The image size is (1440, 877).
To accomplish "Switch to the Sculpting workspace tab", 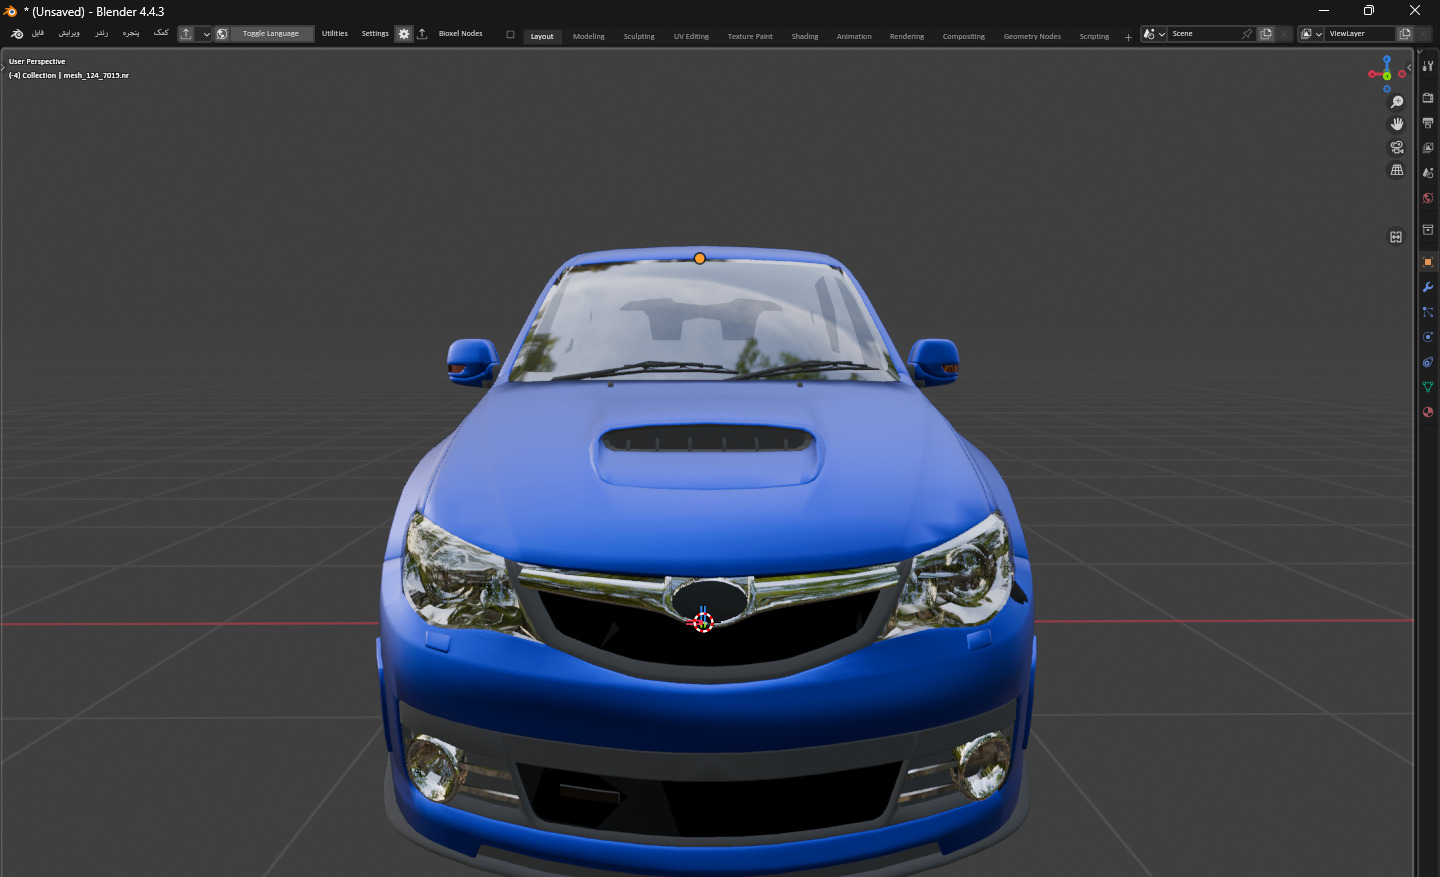I will [x=639, y=36].
